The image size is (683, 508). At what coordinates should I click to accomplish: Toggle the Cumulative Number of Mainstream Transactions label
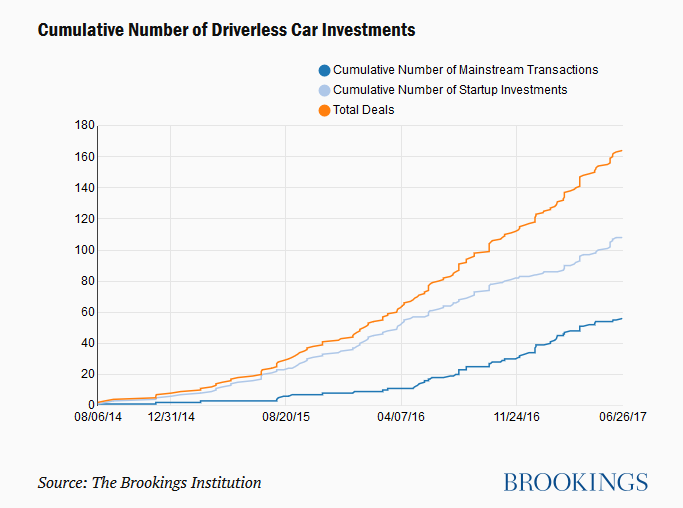465,70
